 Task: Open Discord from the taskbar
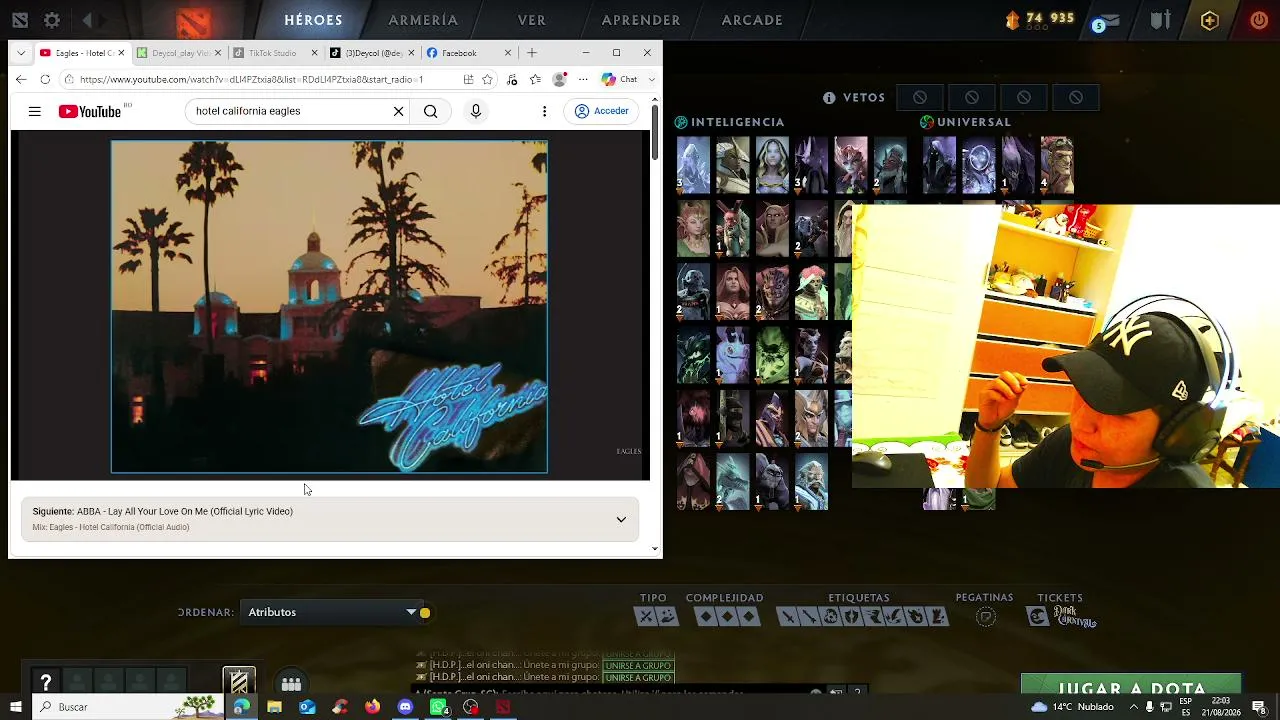[x=405, y=707]
